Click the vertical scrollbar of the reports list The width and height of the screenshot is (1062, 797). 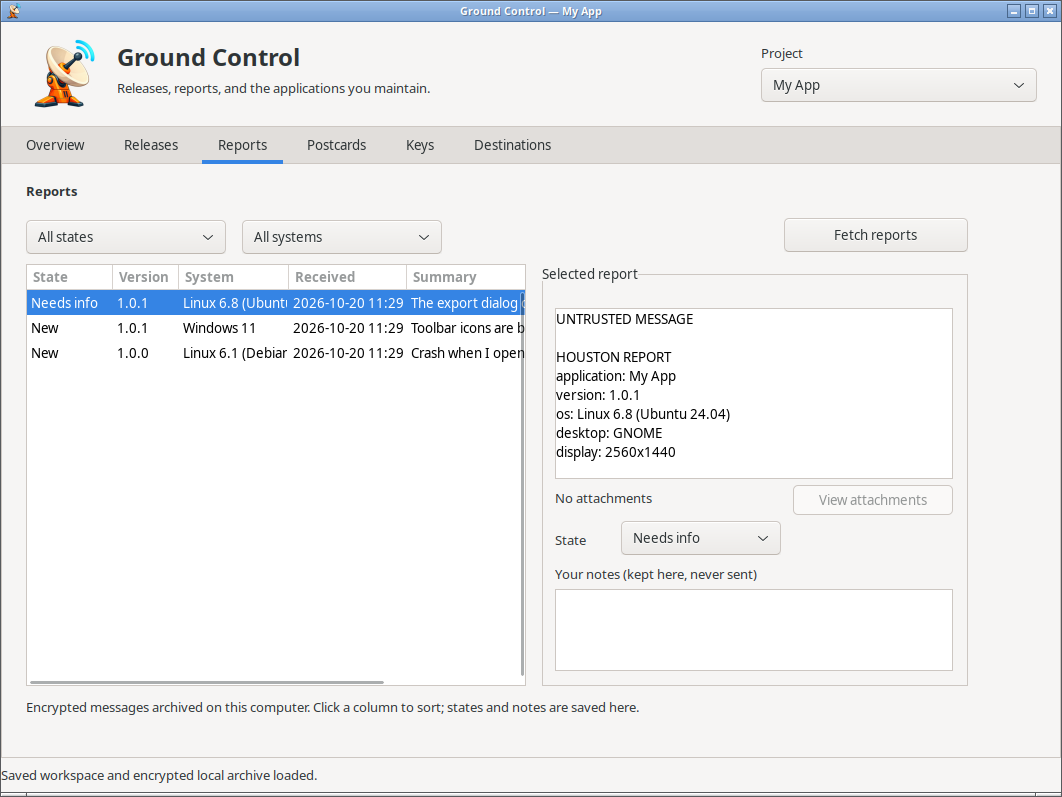coord(522,482)
